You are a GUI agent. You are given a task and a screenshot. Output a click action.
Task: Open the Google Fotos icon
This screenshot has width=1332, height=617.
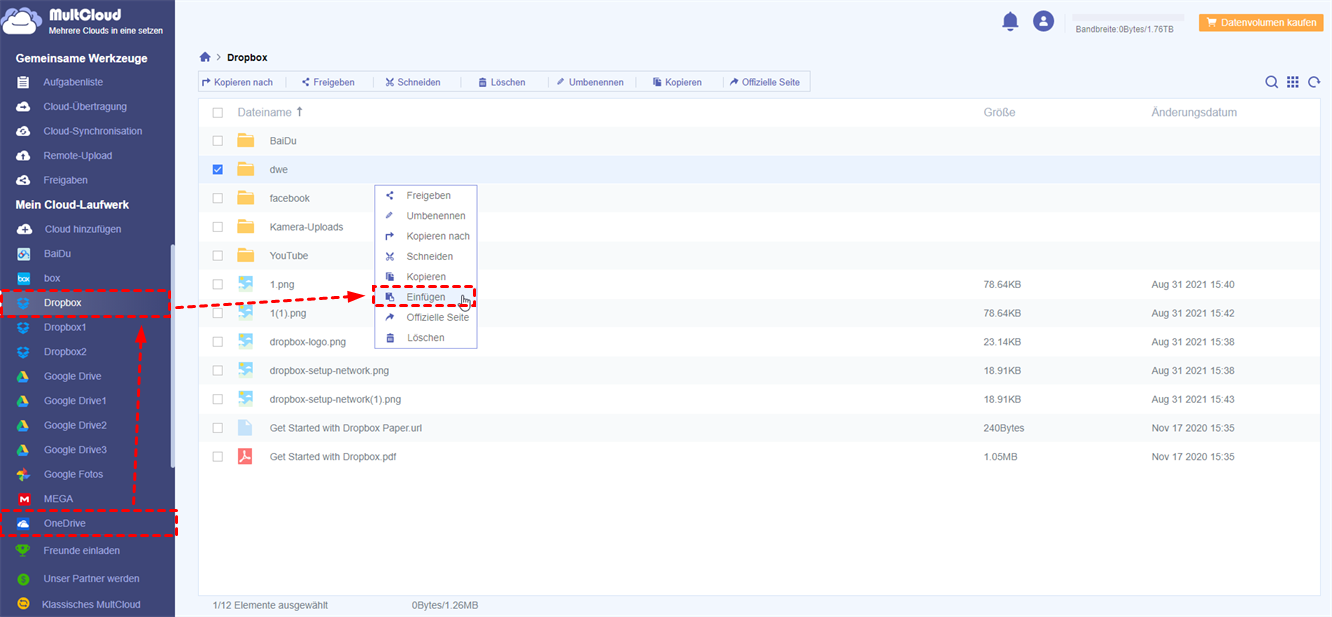click(24, 474)
